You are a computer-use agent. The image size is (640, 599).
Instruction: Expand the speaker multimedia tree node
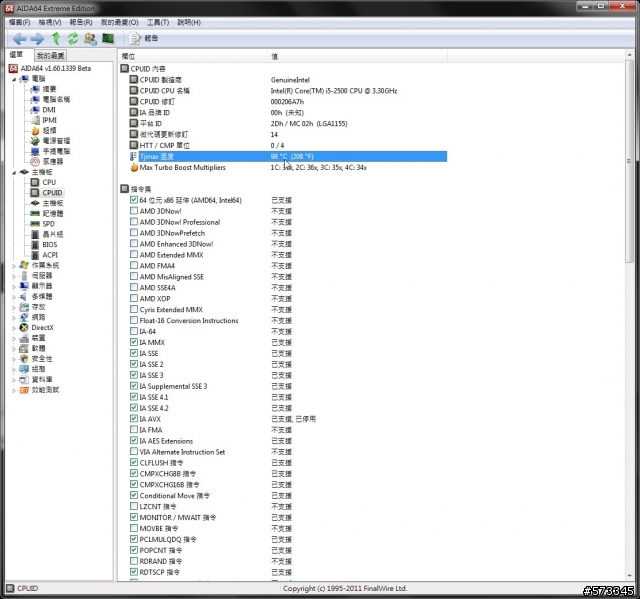pyautogui.click(x=14, y=297)
